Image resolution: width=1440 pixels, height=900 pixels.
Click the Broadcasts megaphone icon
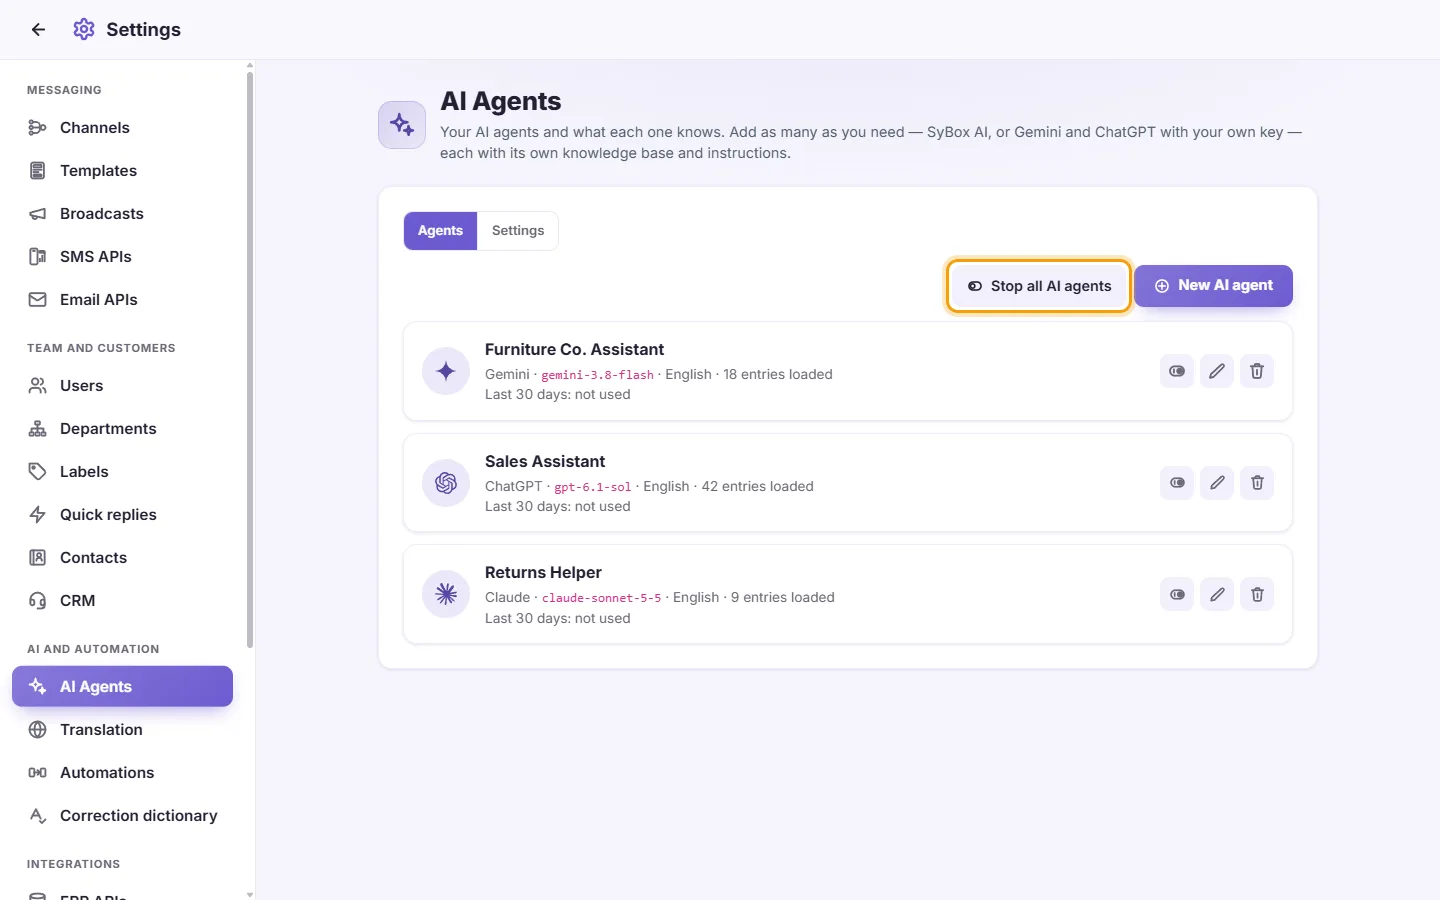coord(38,214)
